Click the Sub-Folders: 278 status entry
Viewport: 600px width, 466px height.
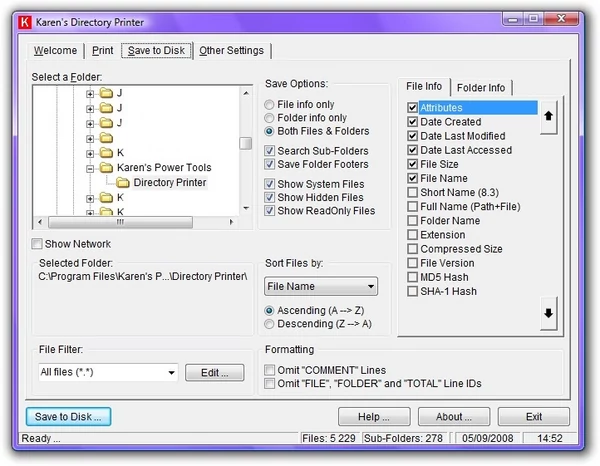403,438
